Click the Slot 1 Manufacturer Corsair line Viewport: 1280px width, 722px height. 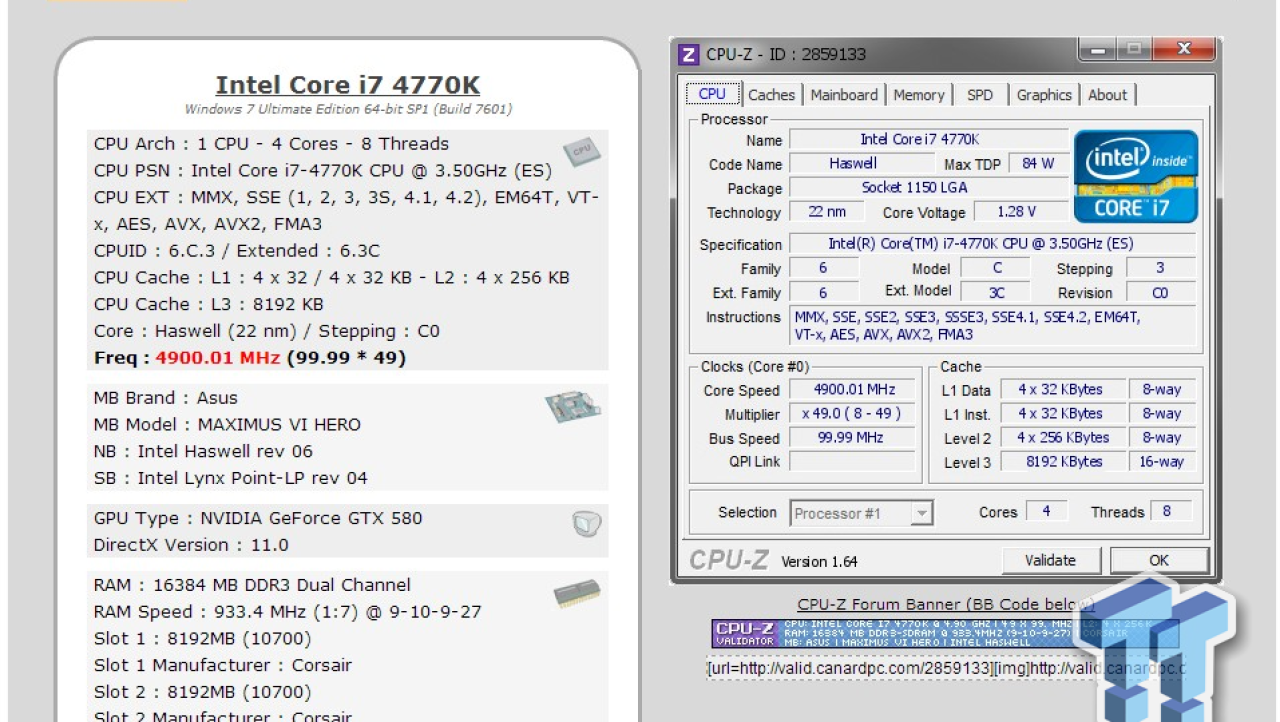click(x=223, y=665)
